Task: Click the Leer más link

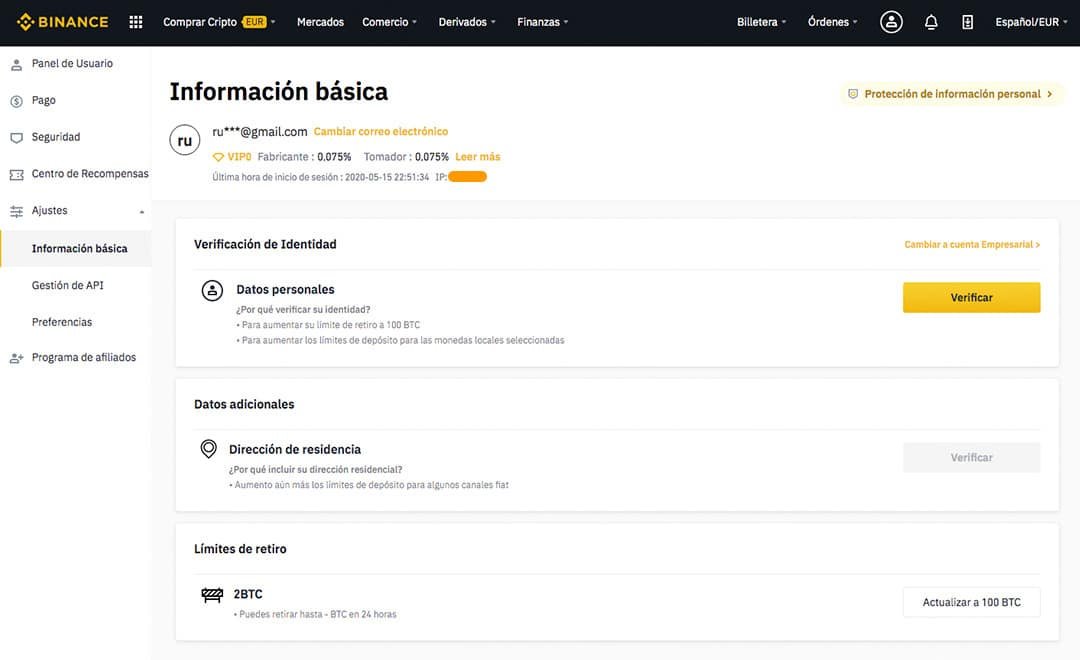Action: [477, 157]
